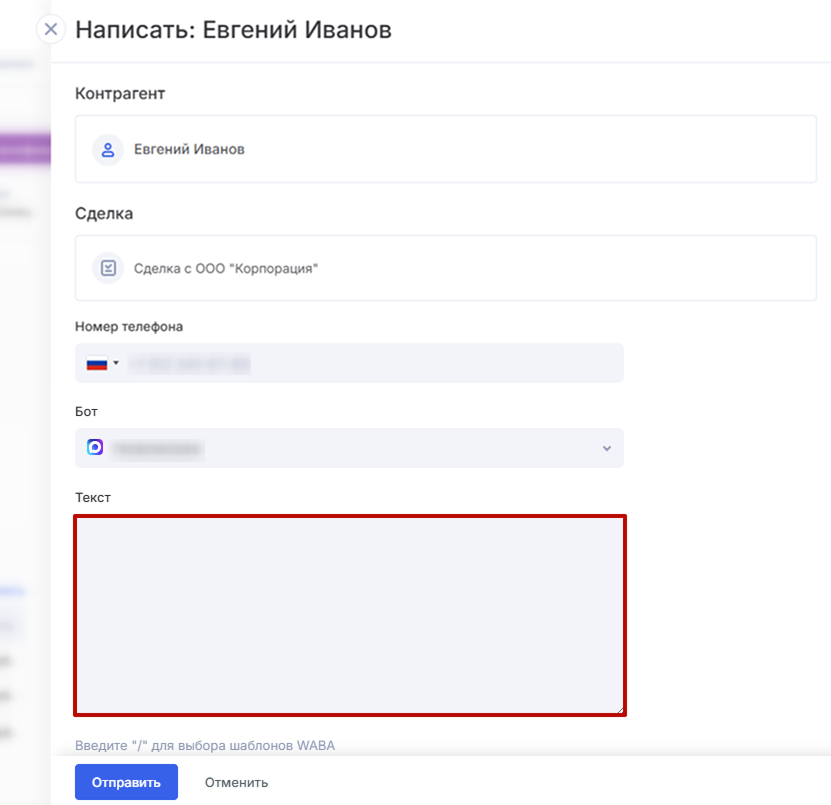Click the contractor person avatar icon
Image resolution: width=831 pixels, height=805 pixels.
108,150
